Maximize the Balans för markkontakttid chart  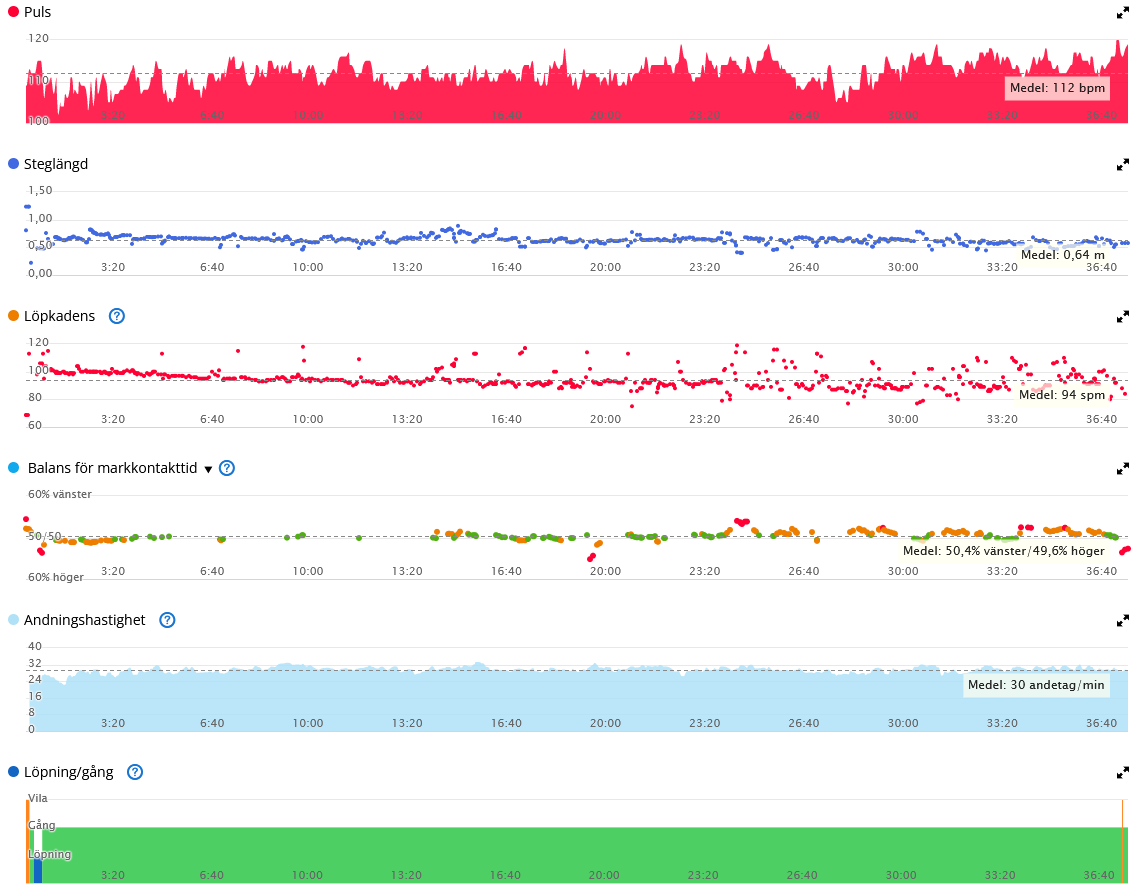tap(1122, 468)
